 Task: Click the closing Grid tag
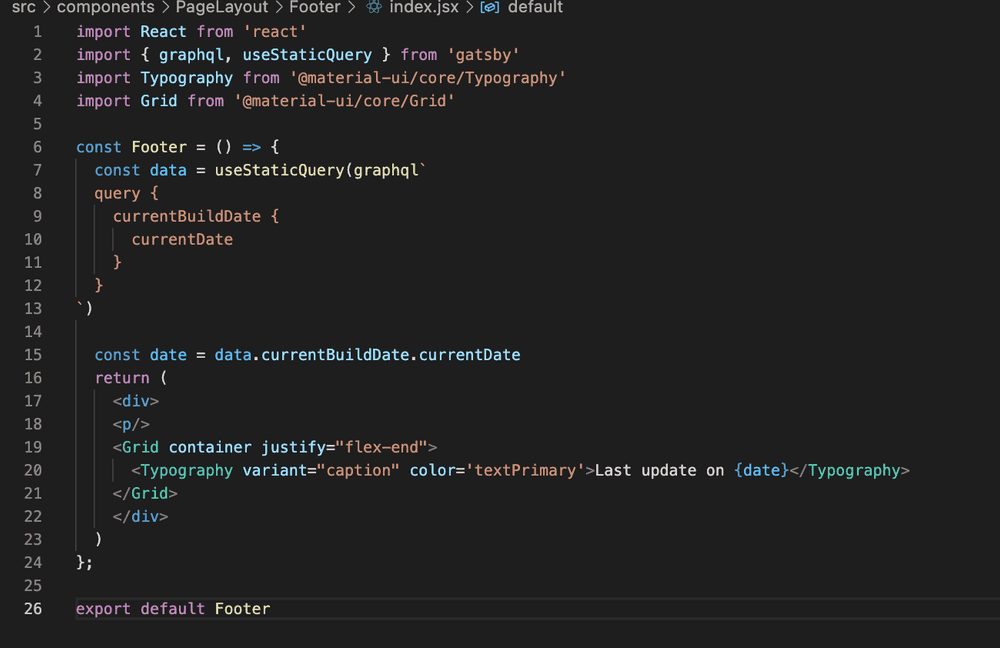pos(145,493)
